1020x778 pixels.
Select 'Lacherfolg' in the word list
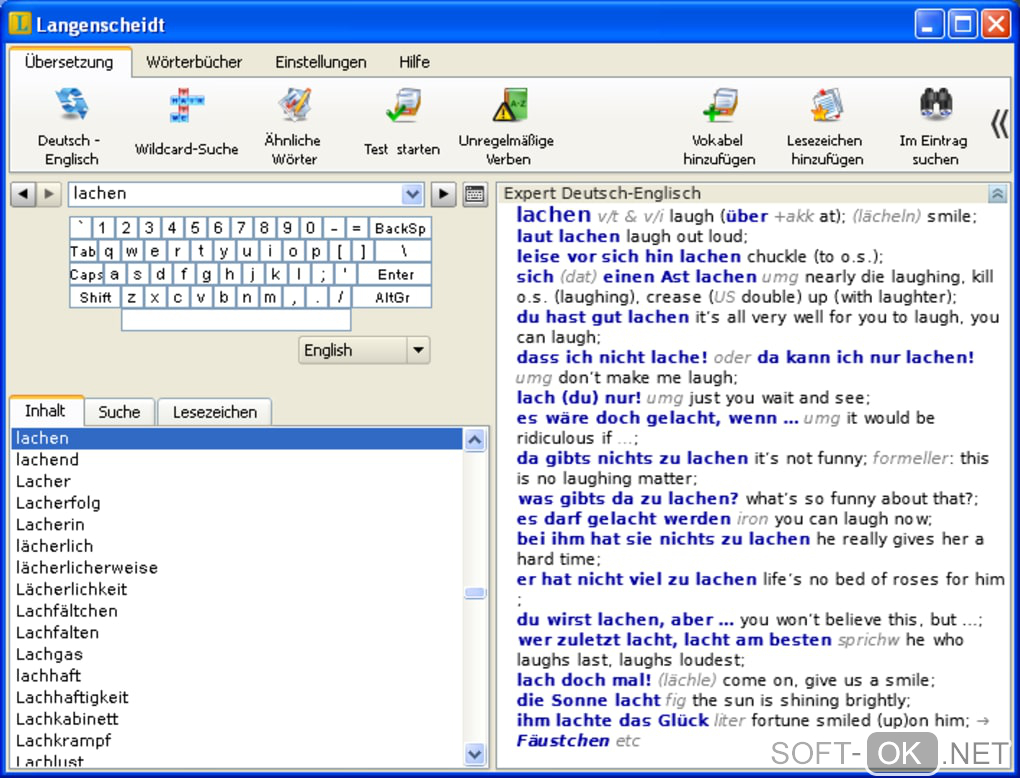(237, 503)
